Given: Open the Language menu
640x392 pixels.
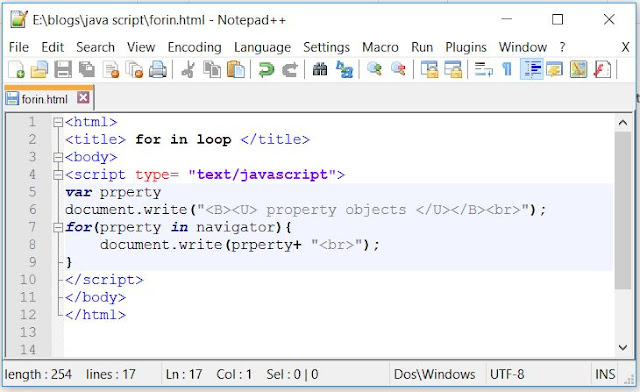Looking at the screenshot, I should coord(262,47).
